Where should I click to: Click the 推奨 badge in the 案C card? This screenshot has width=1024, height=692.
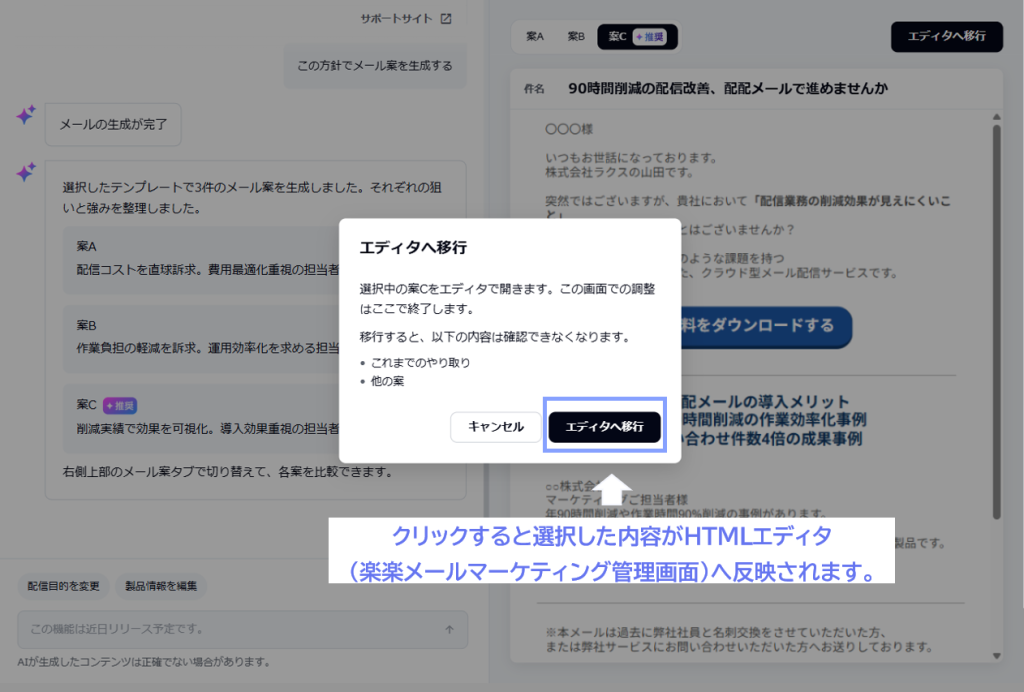click(x=120, y=405)
